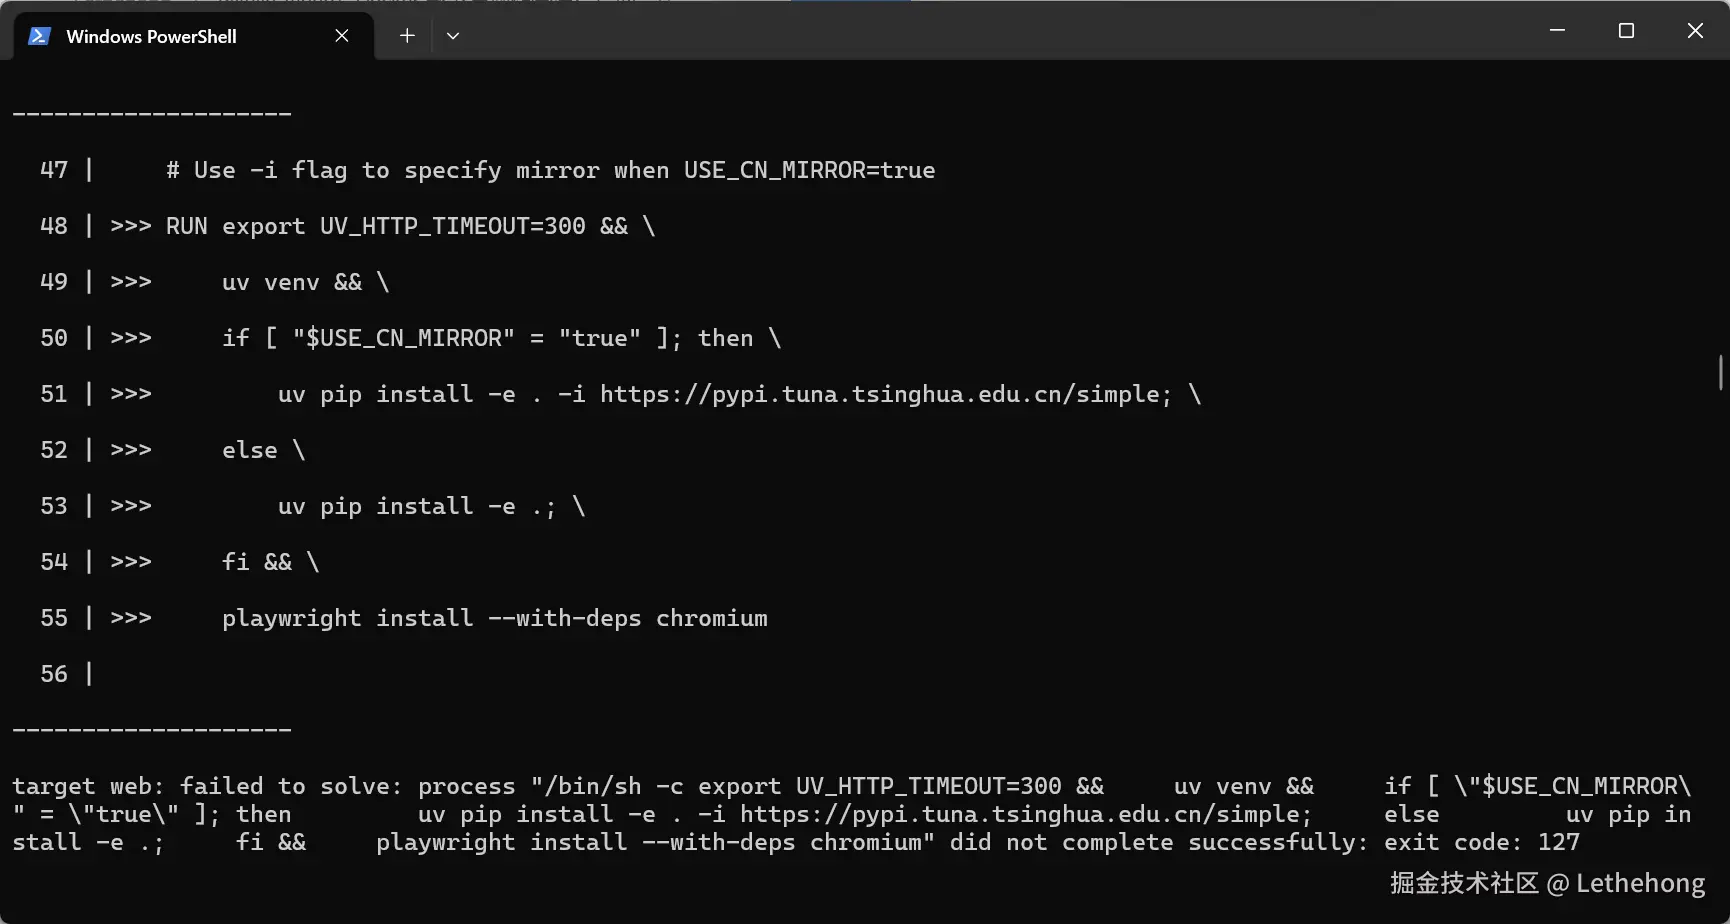
Task: Close the terminal window
Action: (1695, 31)
